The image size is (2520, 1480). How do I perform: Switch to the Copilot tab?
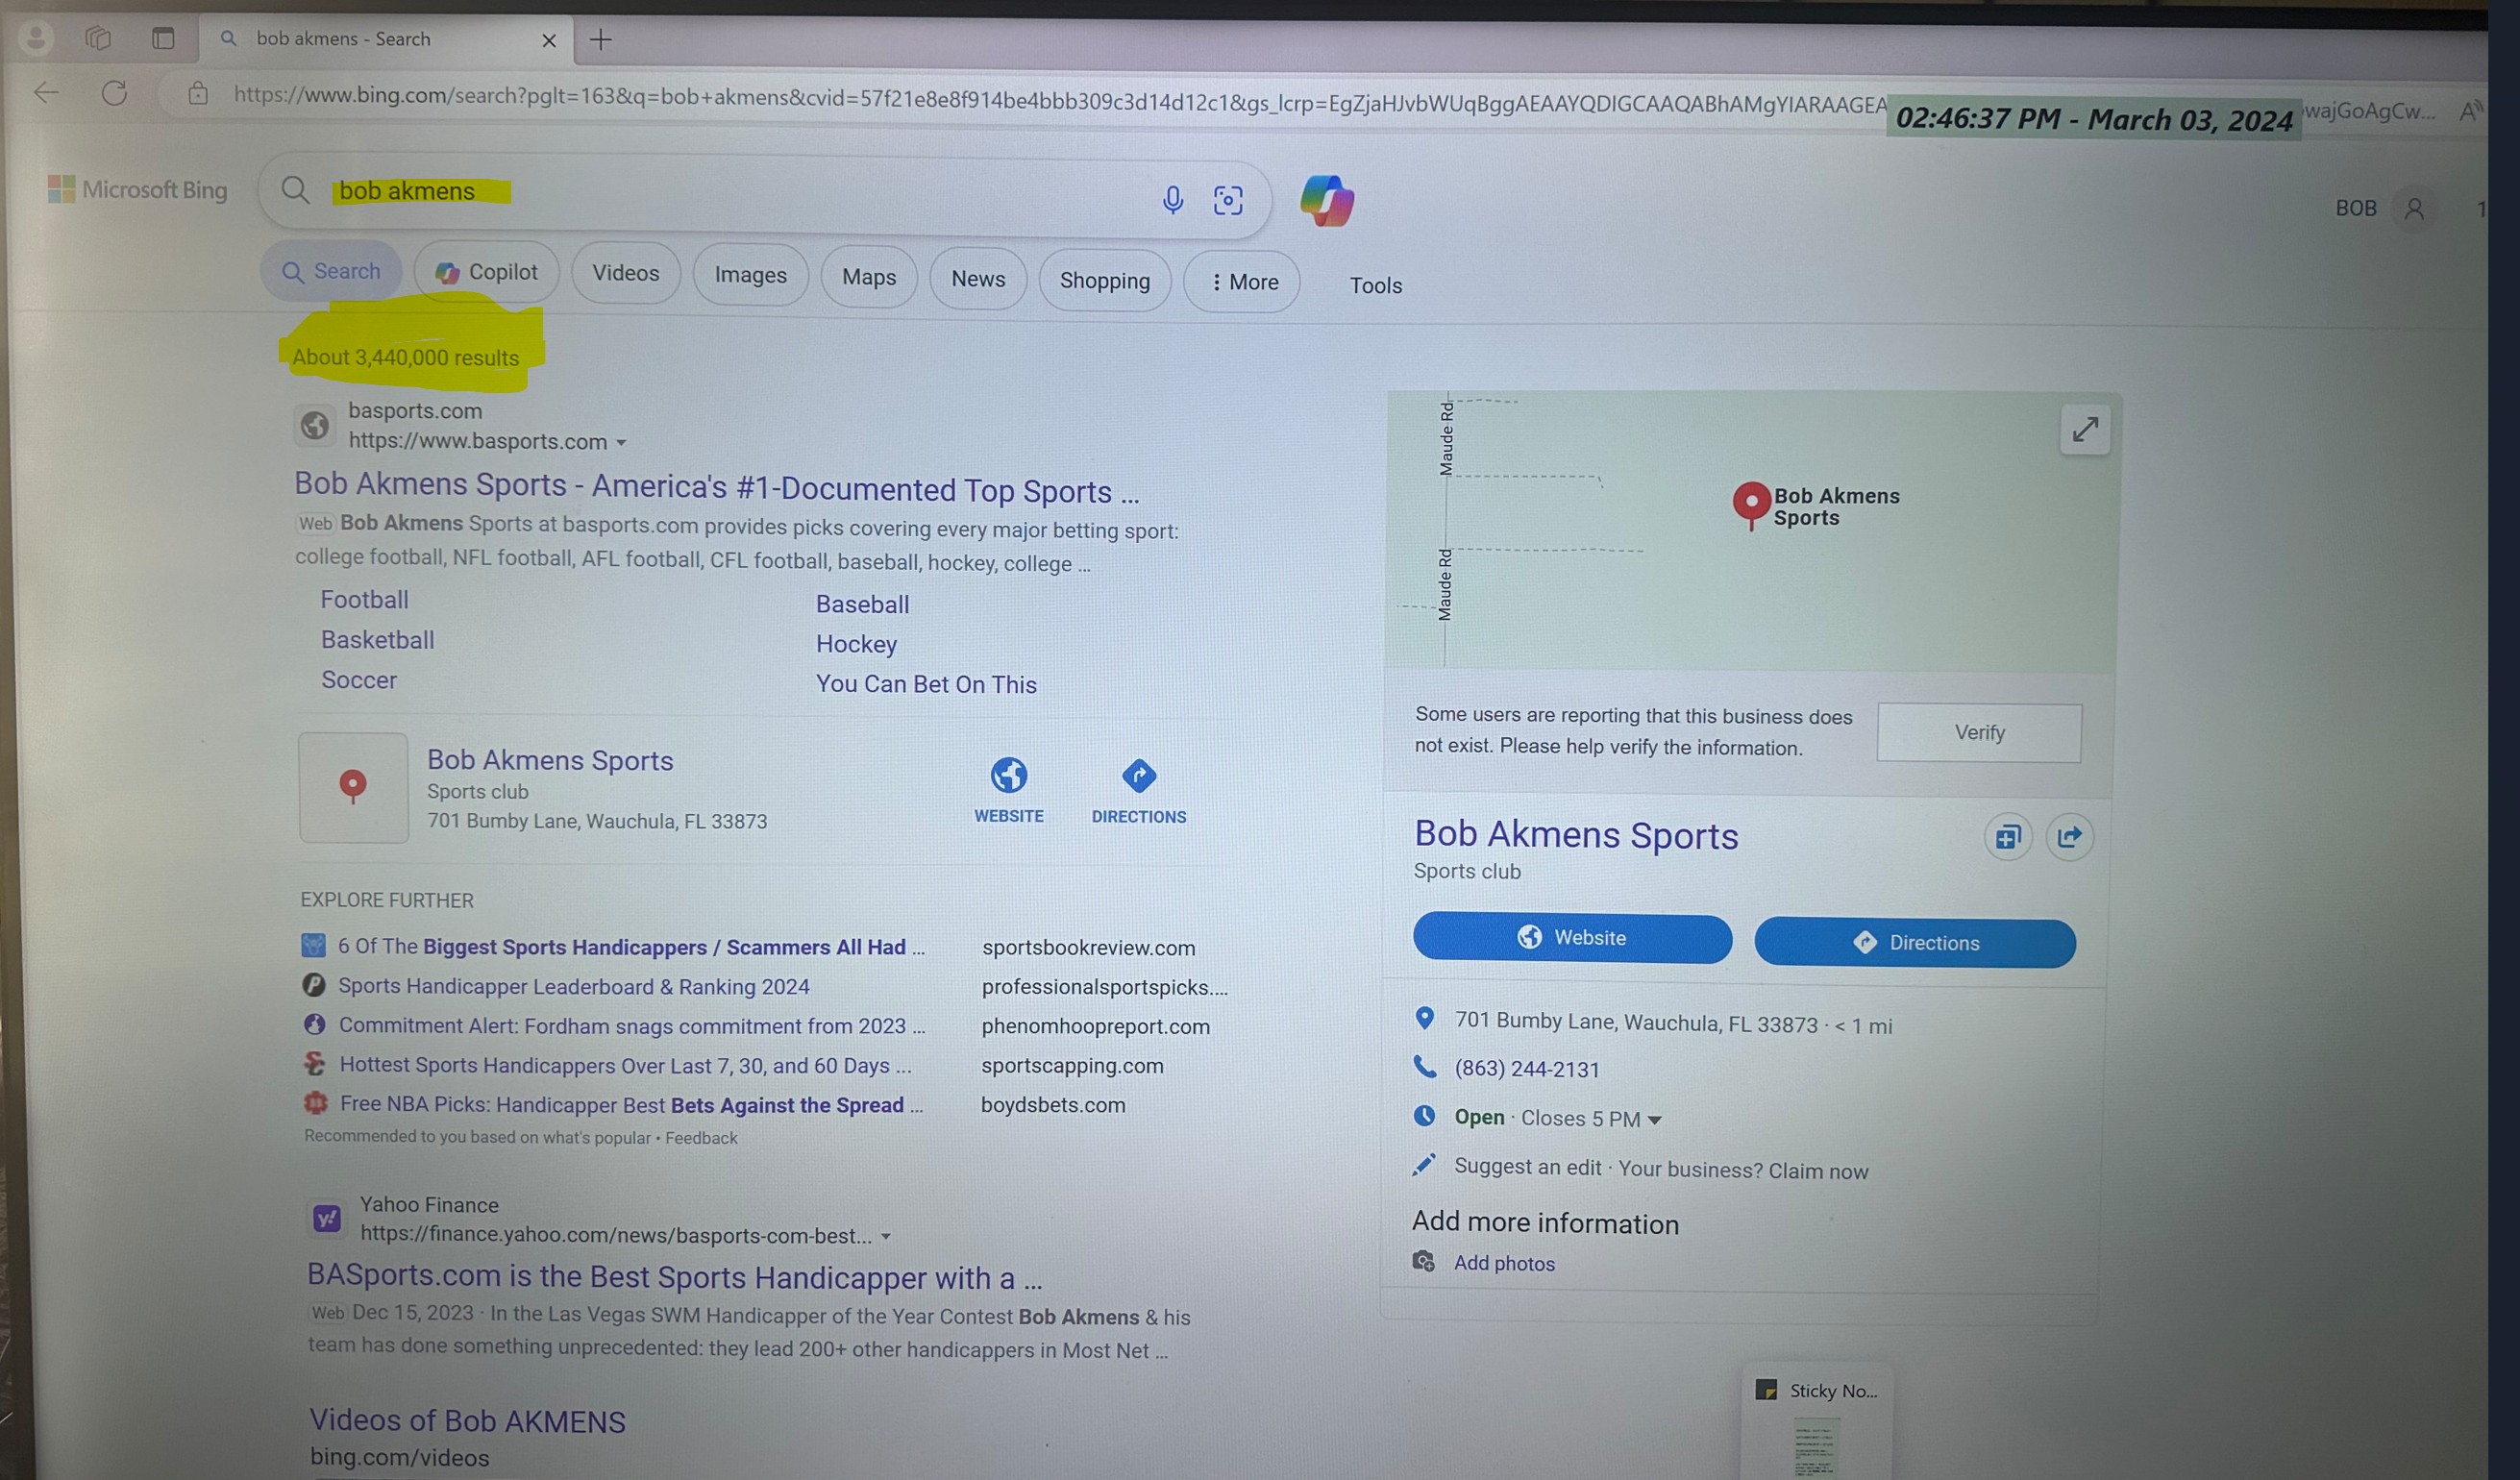[x=487, y=272]
